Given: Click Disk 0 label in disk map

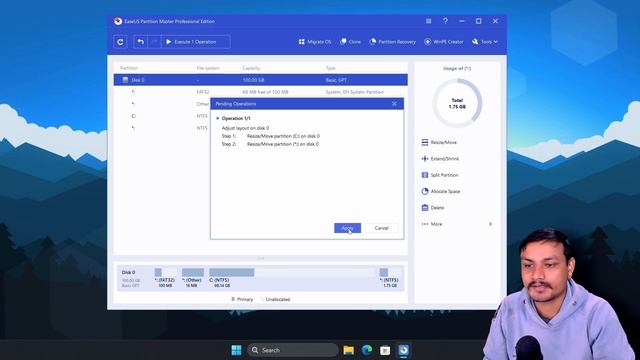Looking at the screenshot, I should [x=129, y=272].
